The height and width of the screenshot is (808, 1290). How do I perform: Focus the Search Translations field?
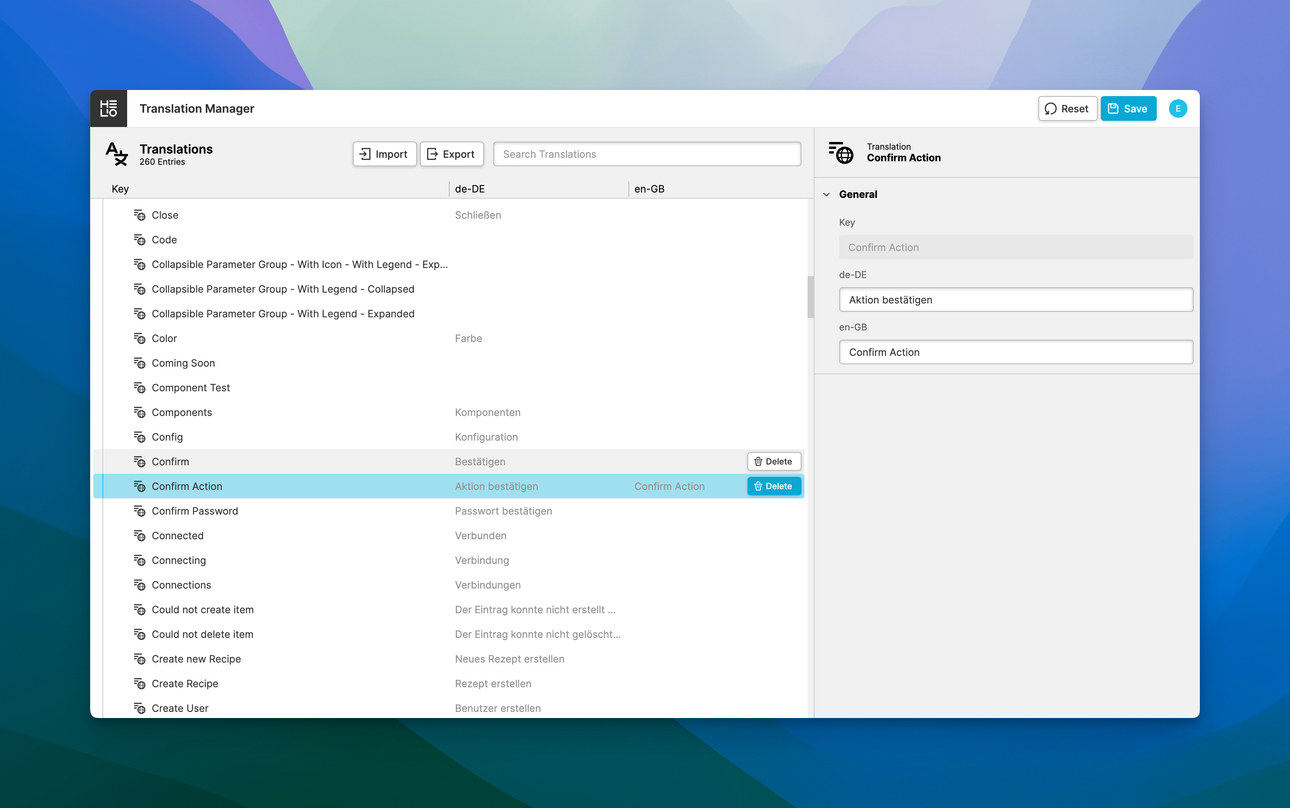646,154
